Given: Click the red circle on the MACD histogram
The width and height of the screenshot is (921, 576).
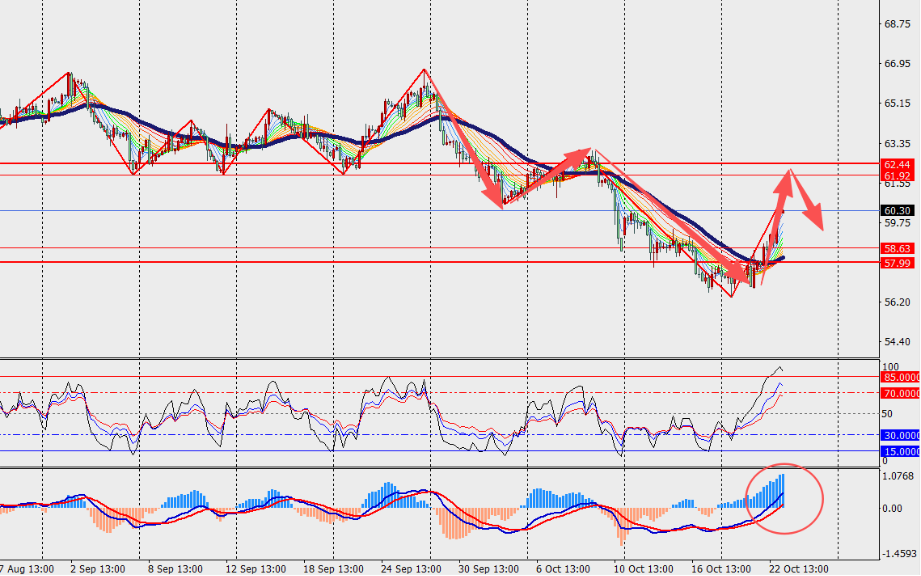Looking at the screenshot, I should [x=784, y=496].
